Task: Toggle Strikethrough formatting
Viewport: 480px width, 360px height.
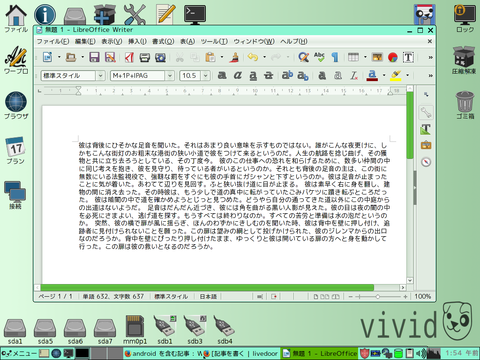Action: click(268, 76)
